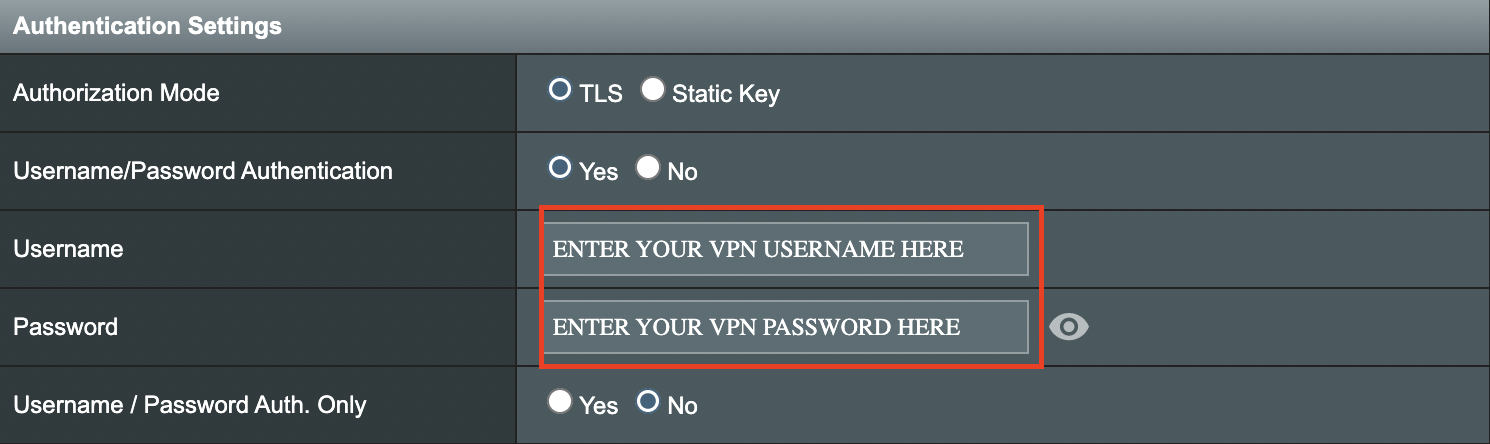Focus the VPN username input field
Image resolution: width=1490 pixels, height=444 pixels.
(x=785, y=249)
